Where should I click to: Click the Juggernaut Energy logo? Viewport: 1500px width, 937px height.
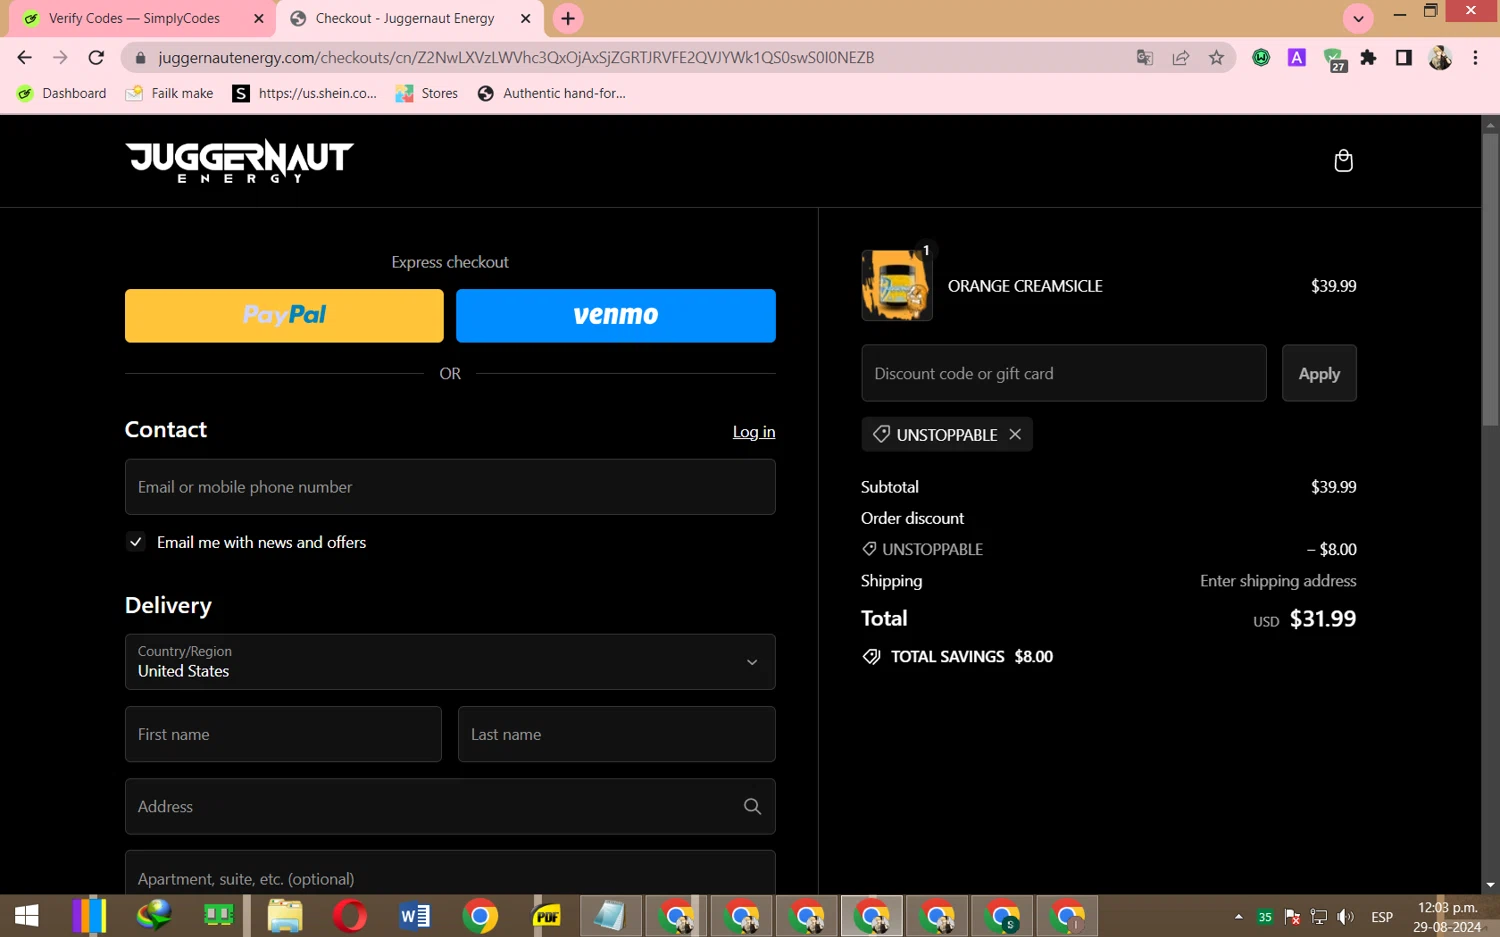239,161
